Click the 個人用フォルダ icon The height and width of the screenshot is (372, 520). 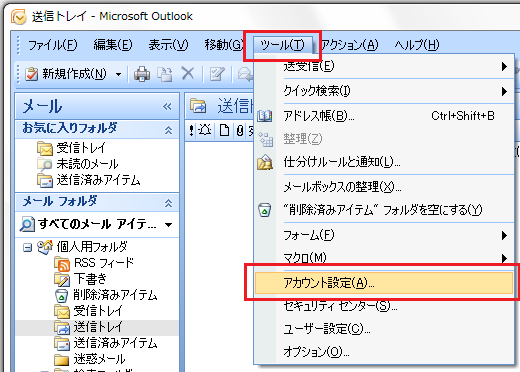[x=45, y=247]
